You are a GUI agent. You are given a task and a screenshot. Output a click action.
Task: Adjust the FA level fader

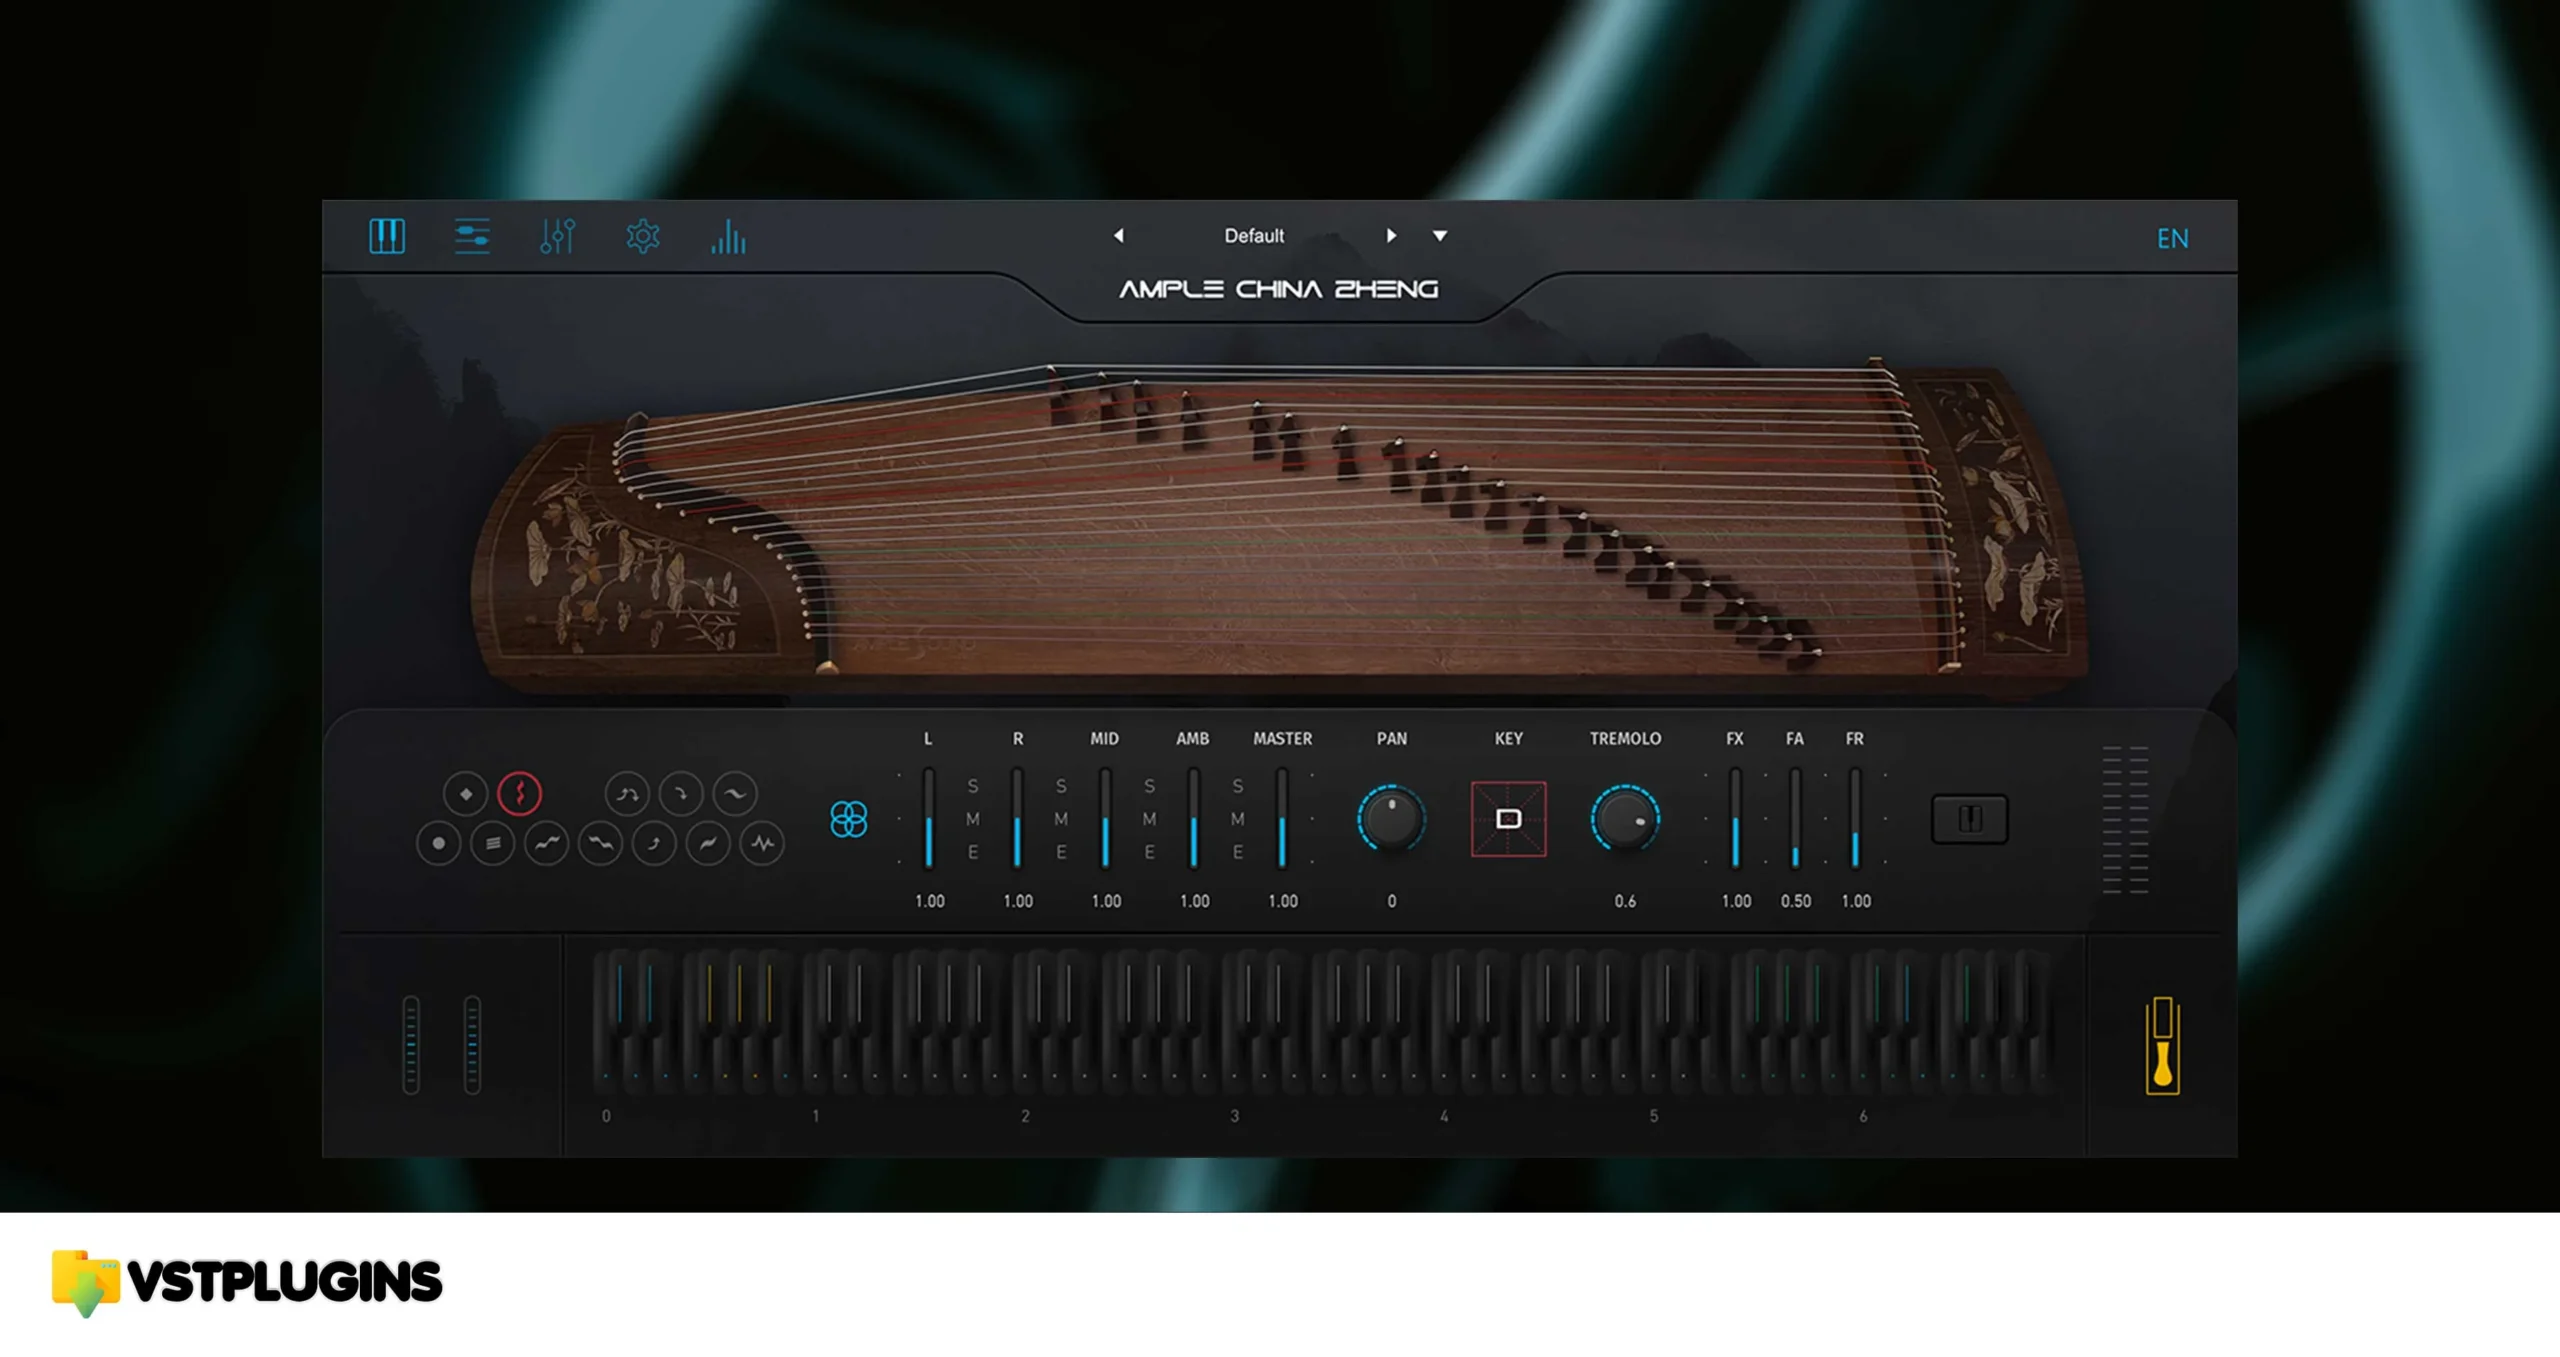point(1795,818)
